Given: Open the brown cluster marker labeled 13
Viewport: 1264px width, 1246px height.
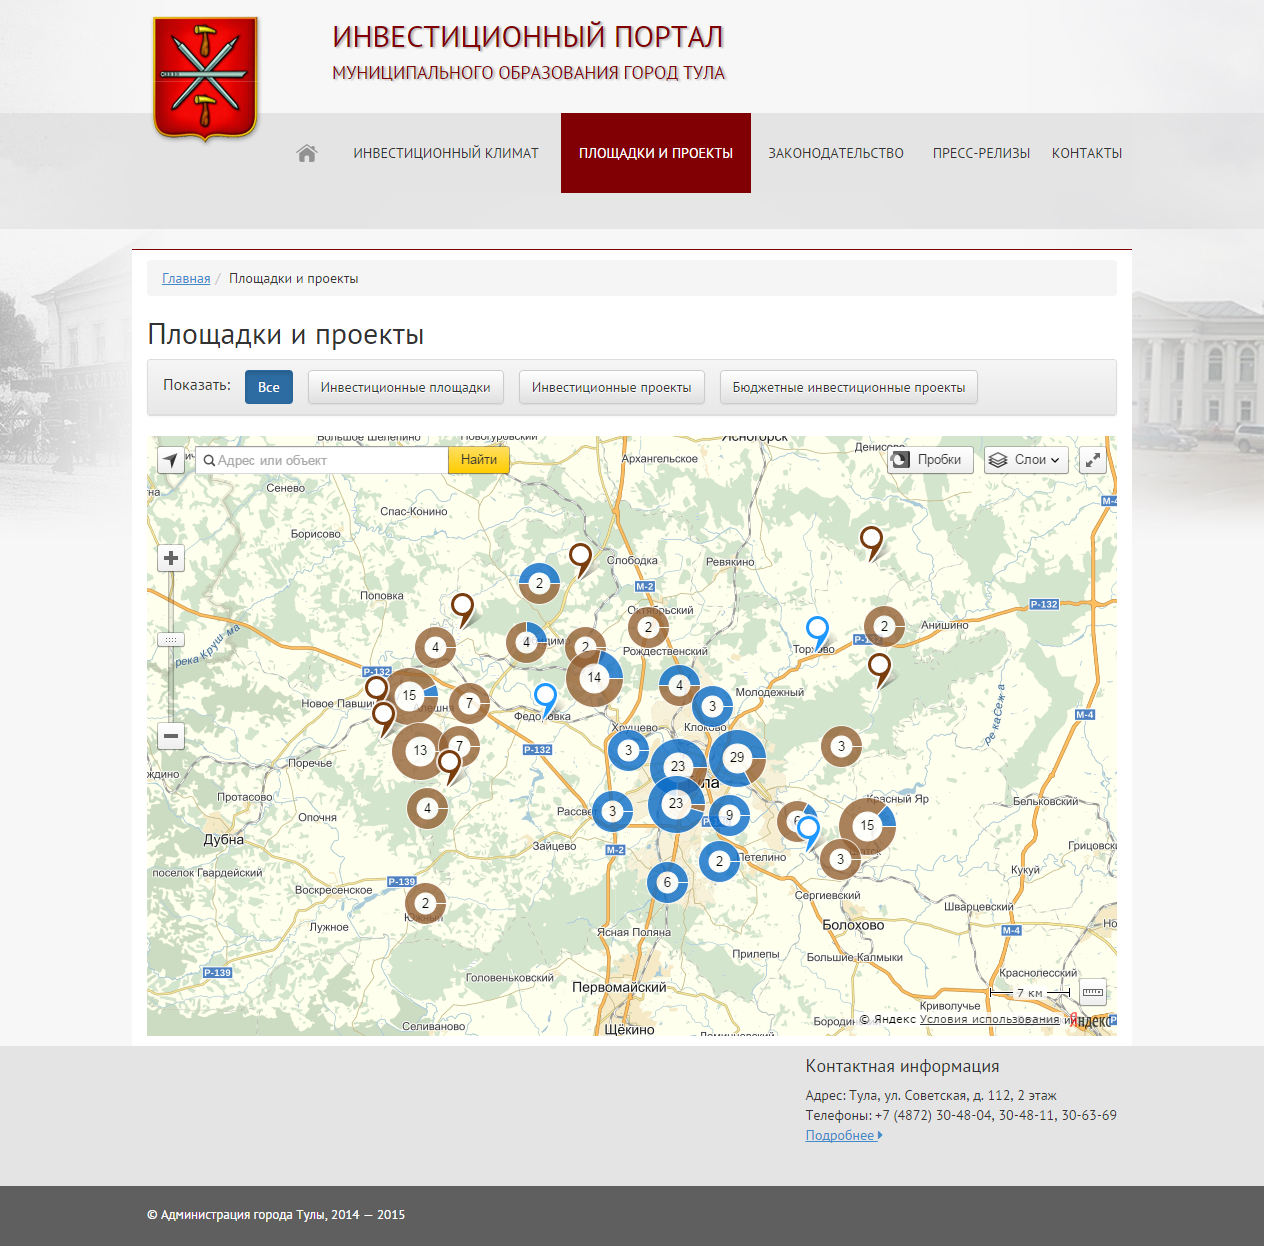Looking at the screenshot, I should click(x=420, y=751).
